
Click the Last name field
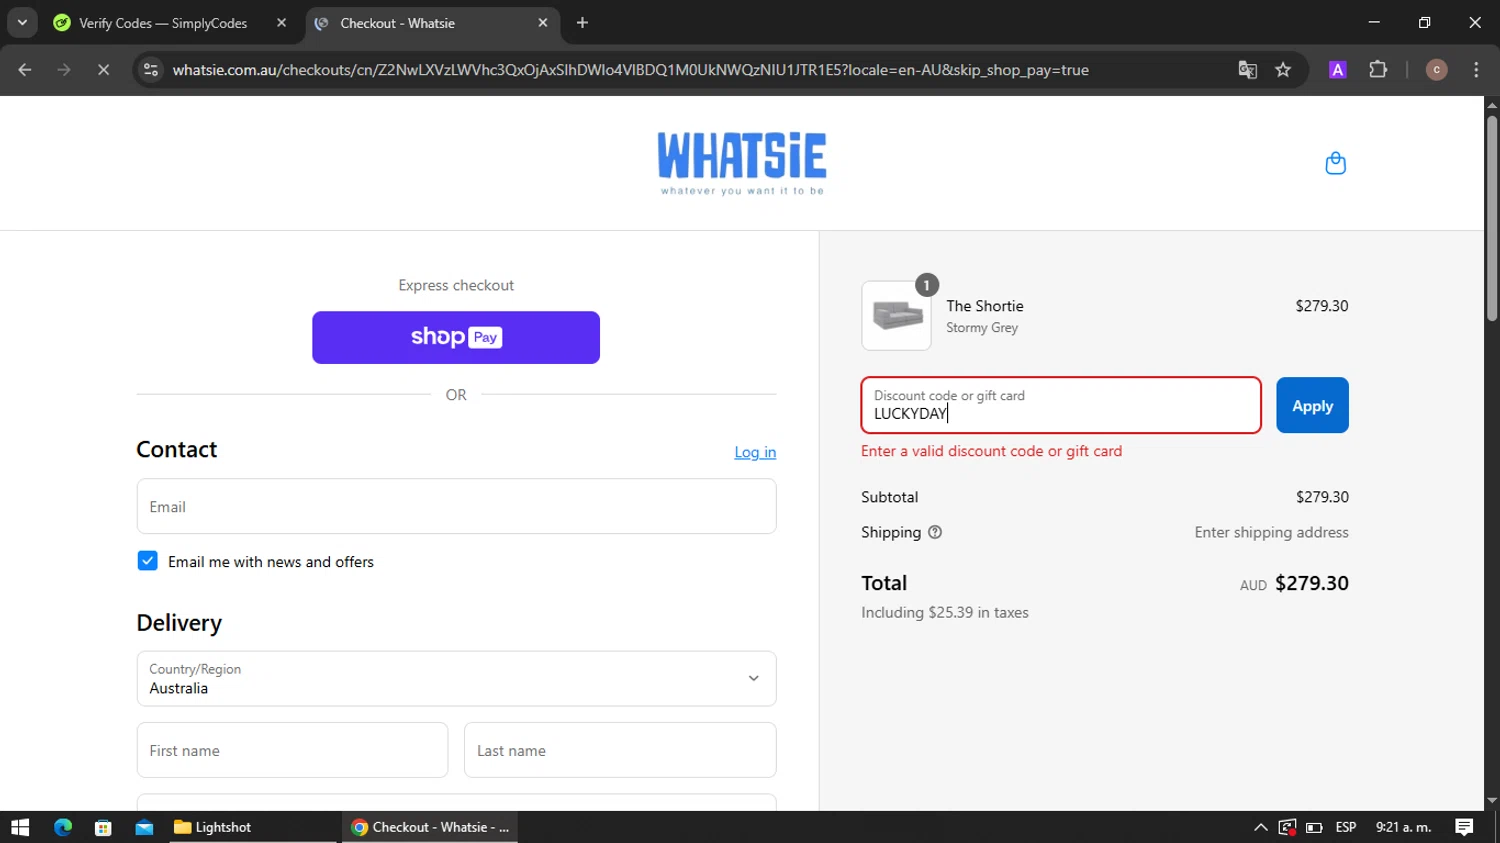(x=620, y=750)
